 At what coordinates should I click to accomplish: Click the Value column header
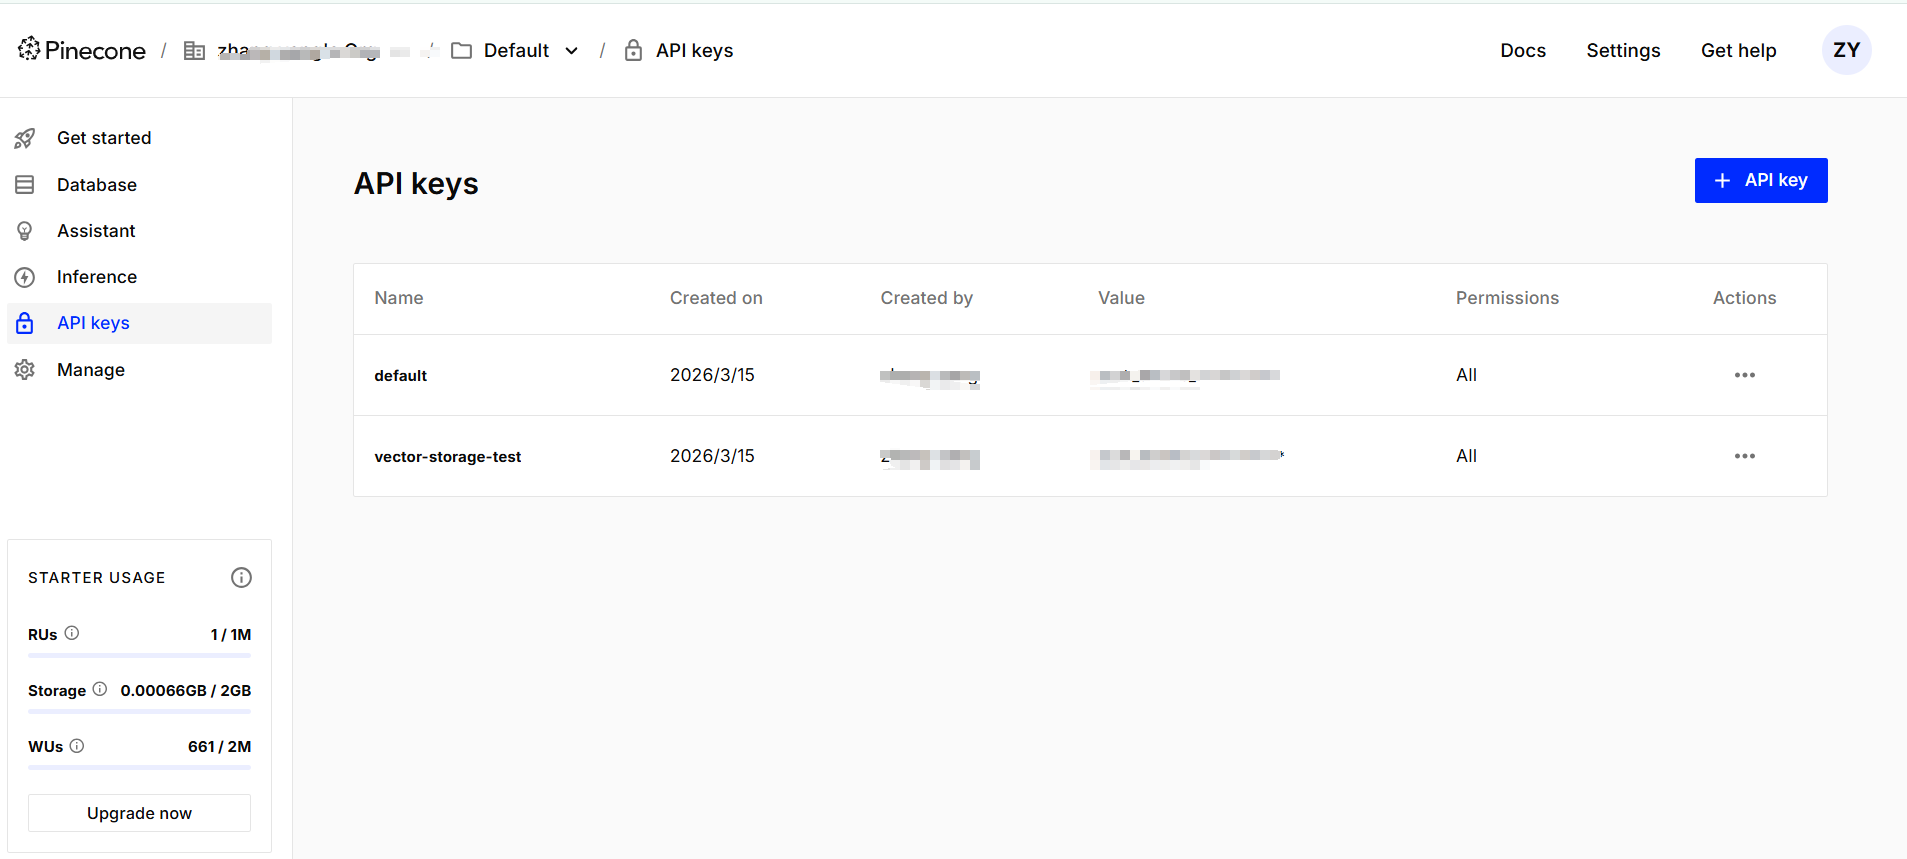[1121, 298]
